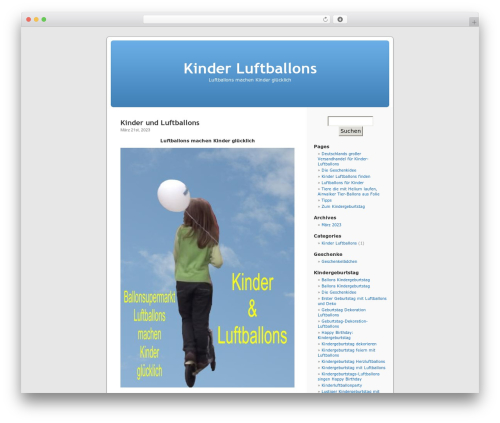Open Kindergeburtstag dekorieren link

click(349, 344)
